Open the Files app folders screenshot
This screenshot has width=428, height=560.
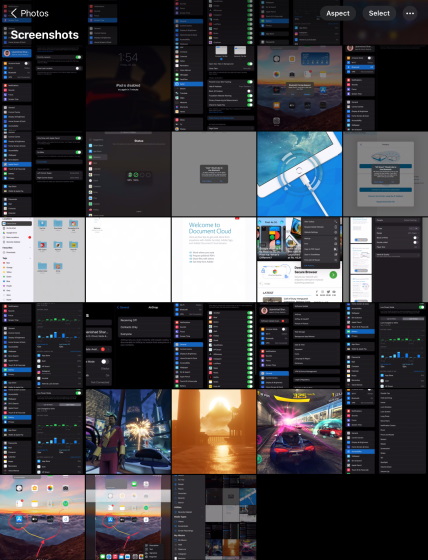point(43,260)
